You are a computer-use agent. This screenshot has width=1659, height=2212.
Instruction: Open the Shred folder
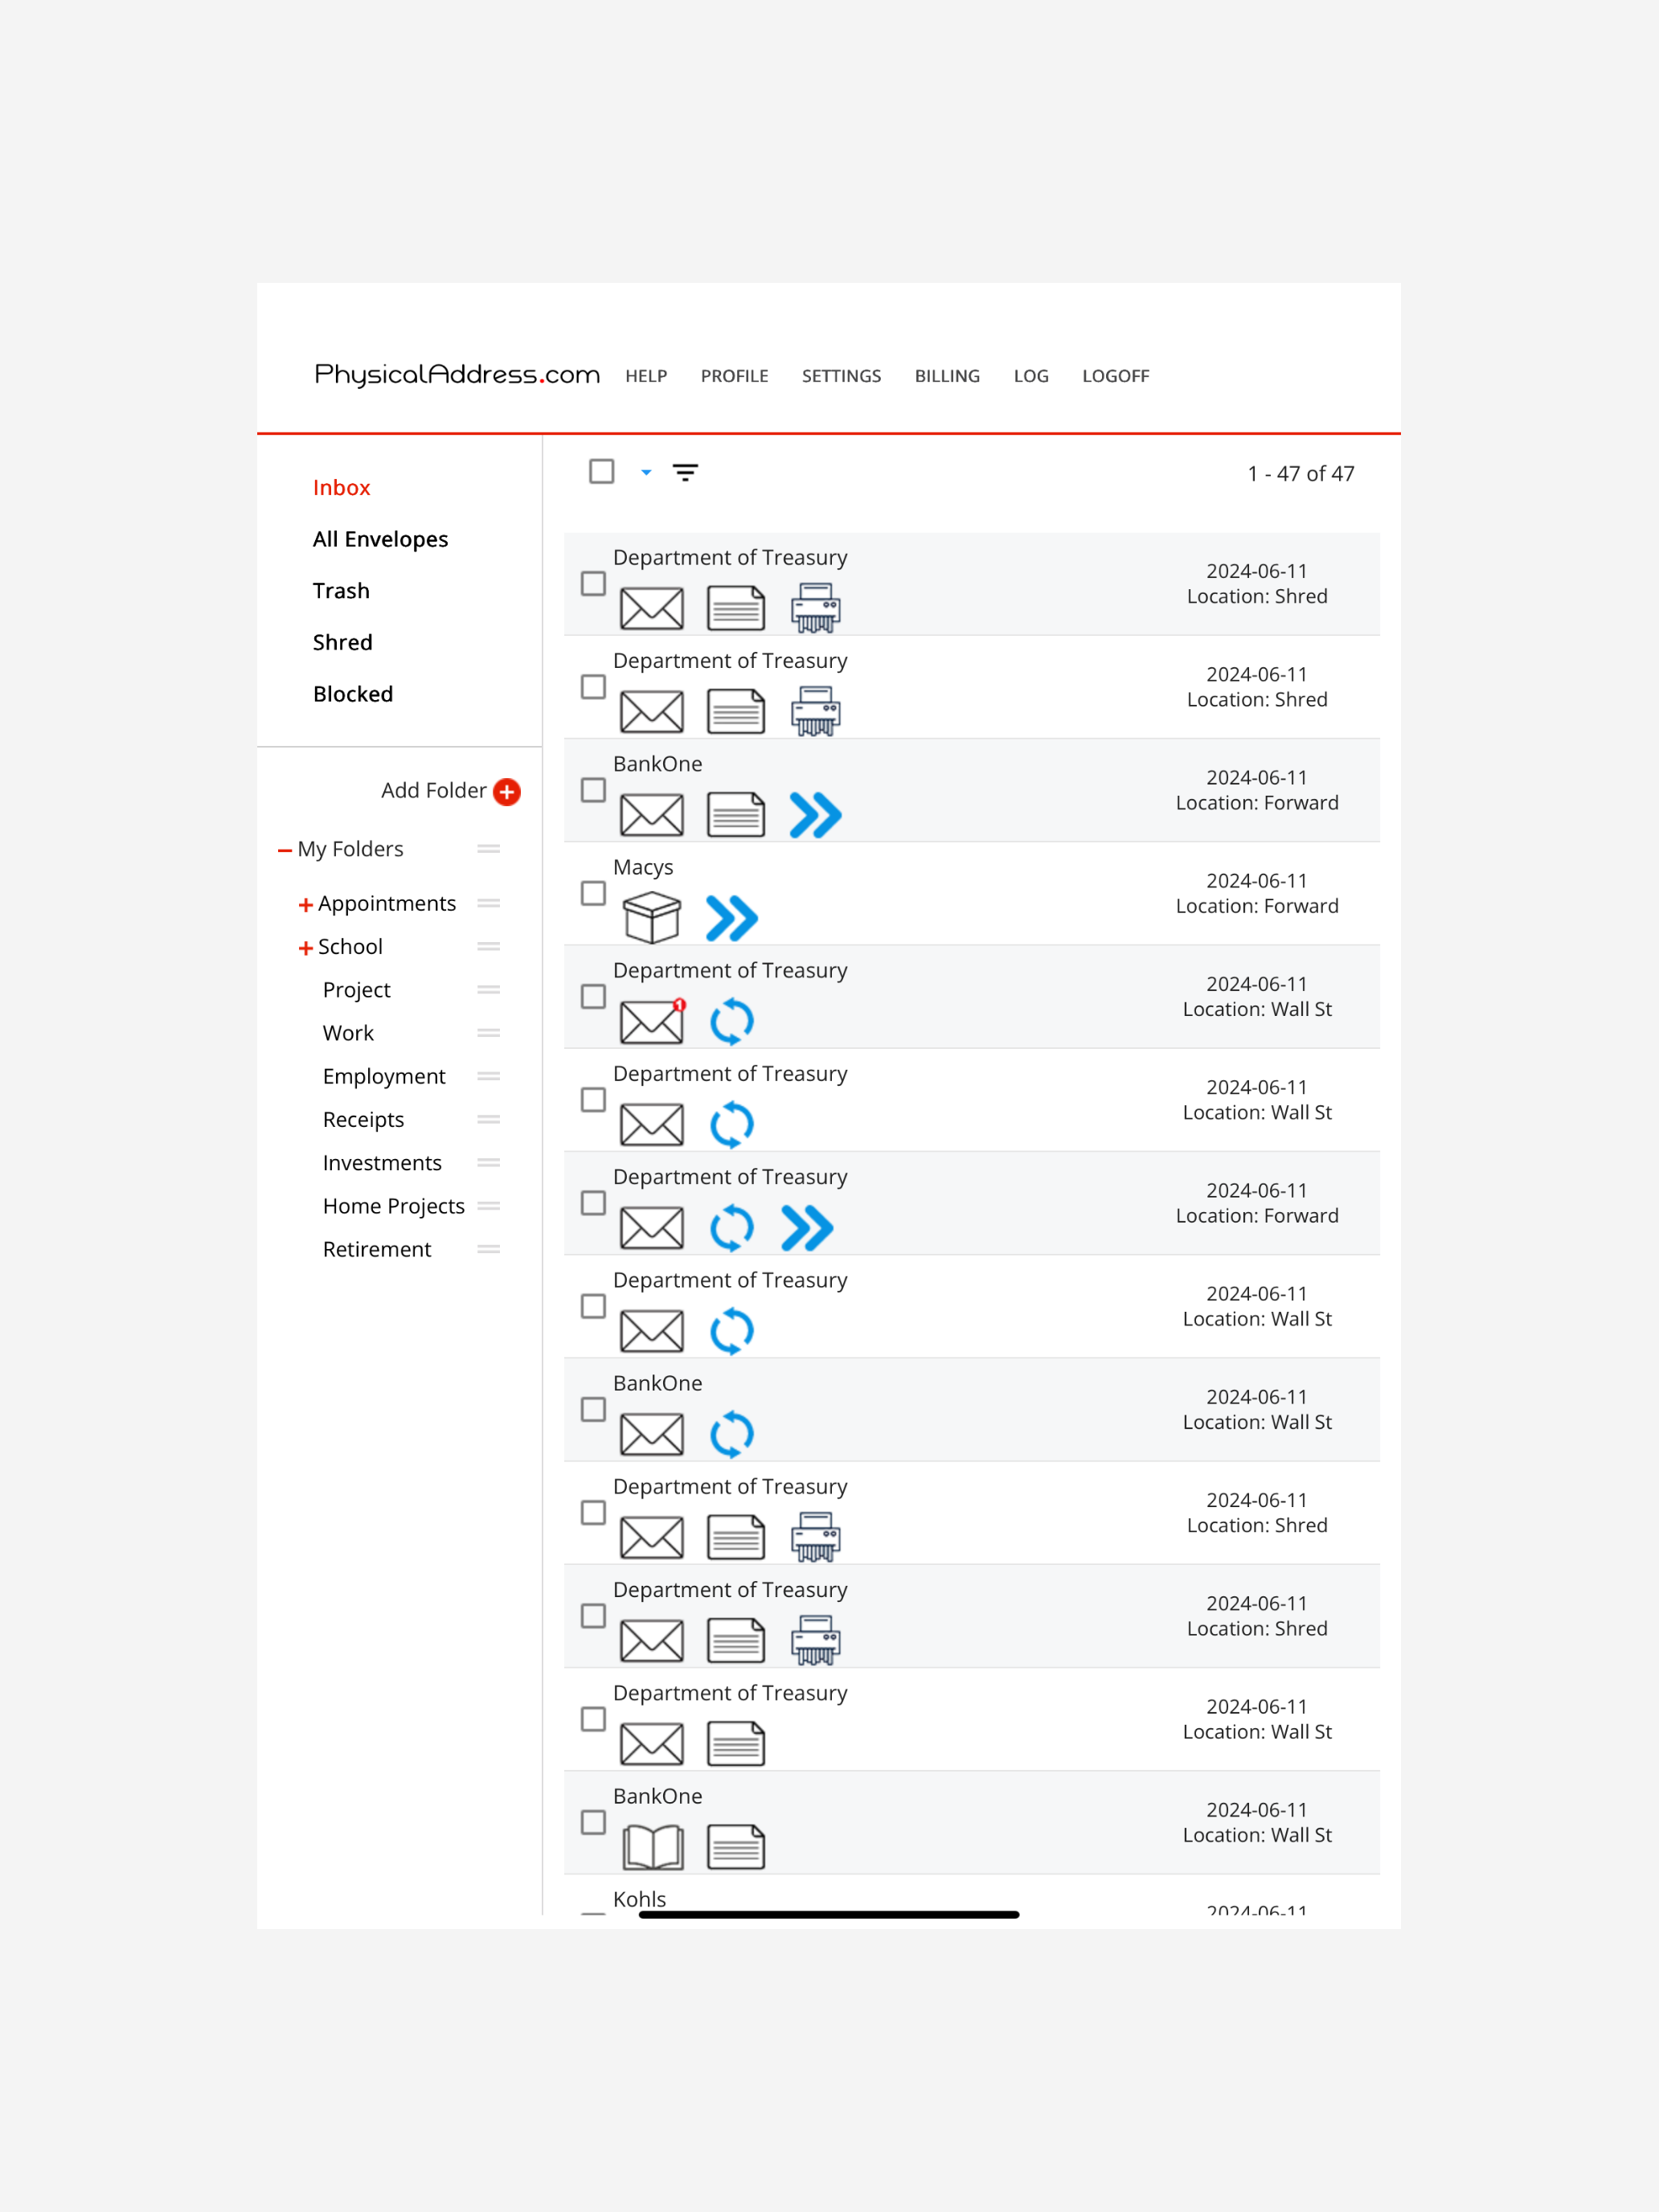(x=343, y=643)
